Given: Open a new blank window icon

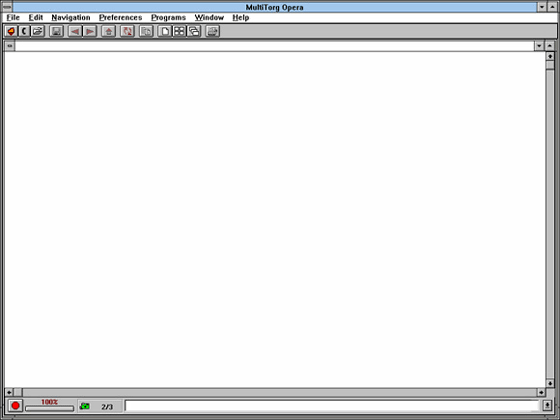Looking at the screenshot, I should point(165,31).
